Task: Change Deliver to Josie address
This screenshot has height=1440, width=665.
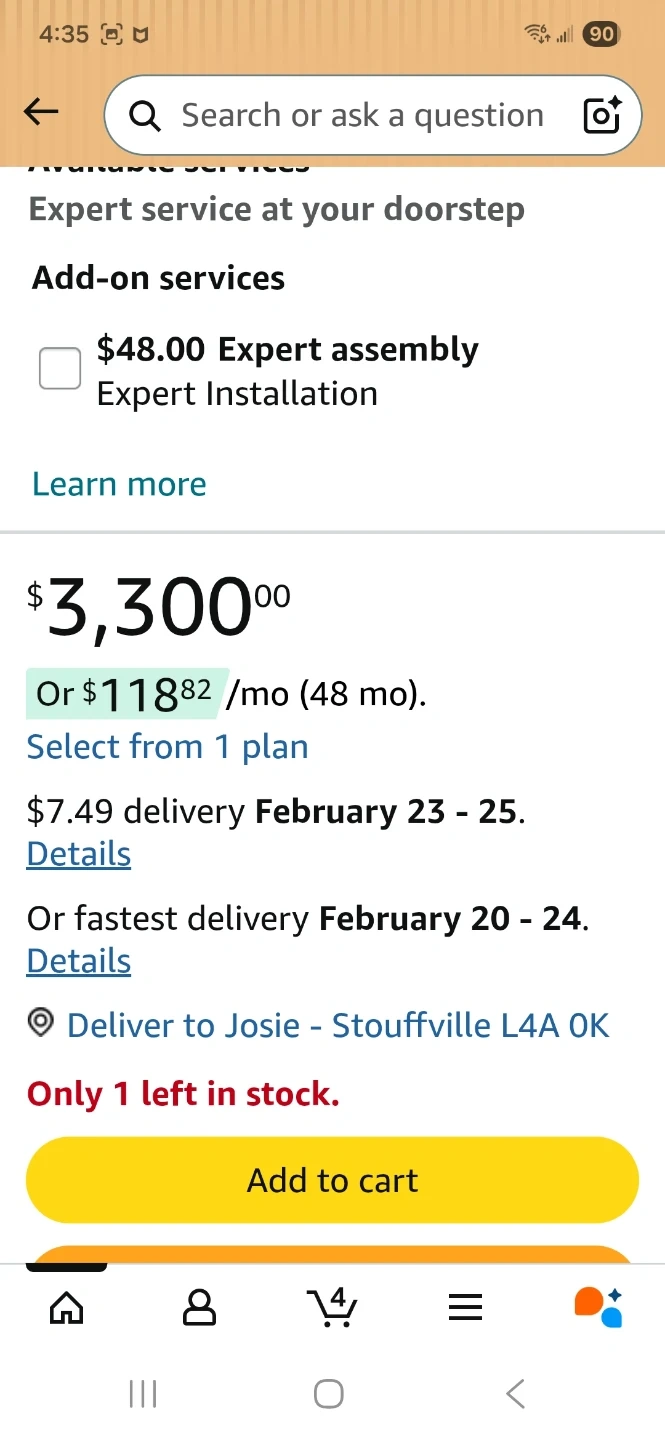Action: pos(337,1025)
